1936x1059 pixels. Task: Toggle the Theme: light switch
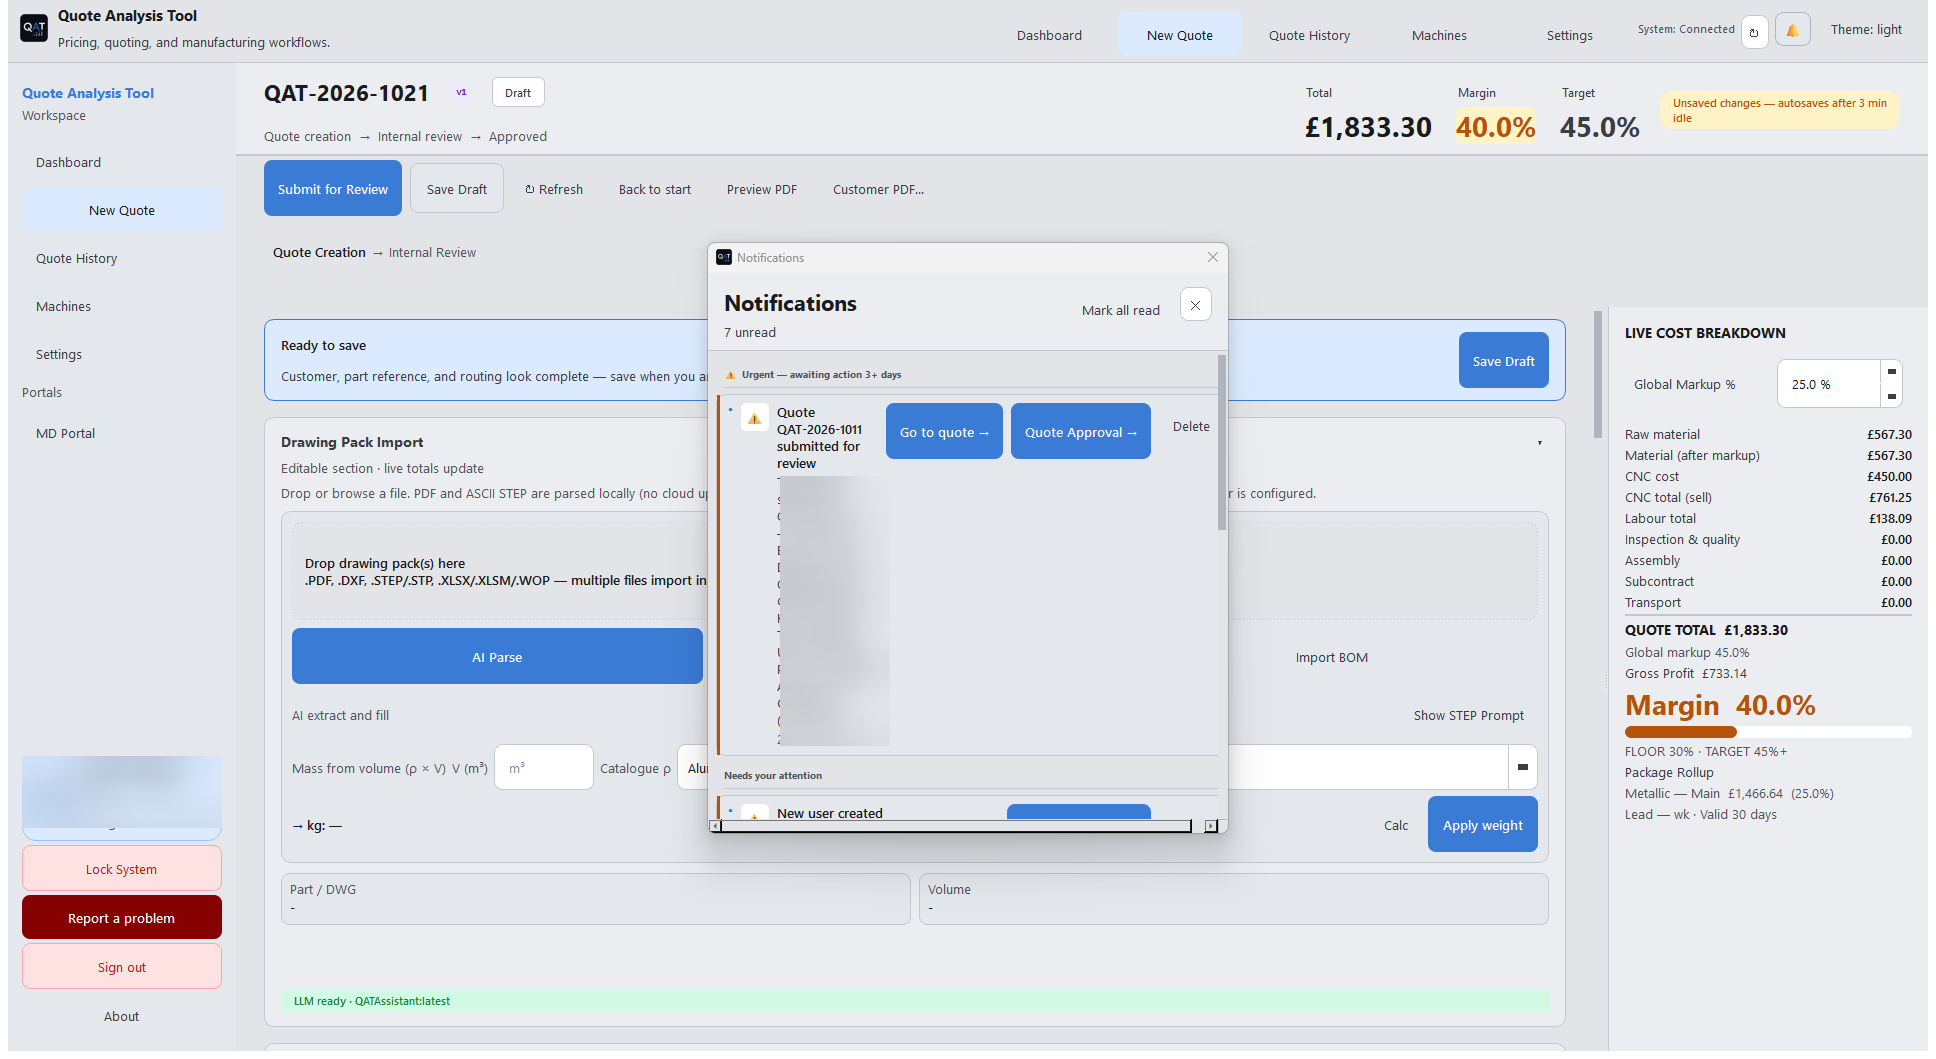coord(1866,30)
